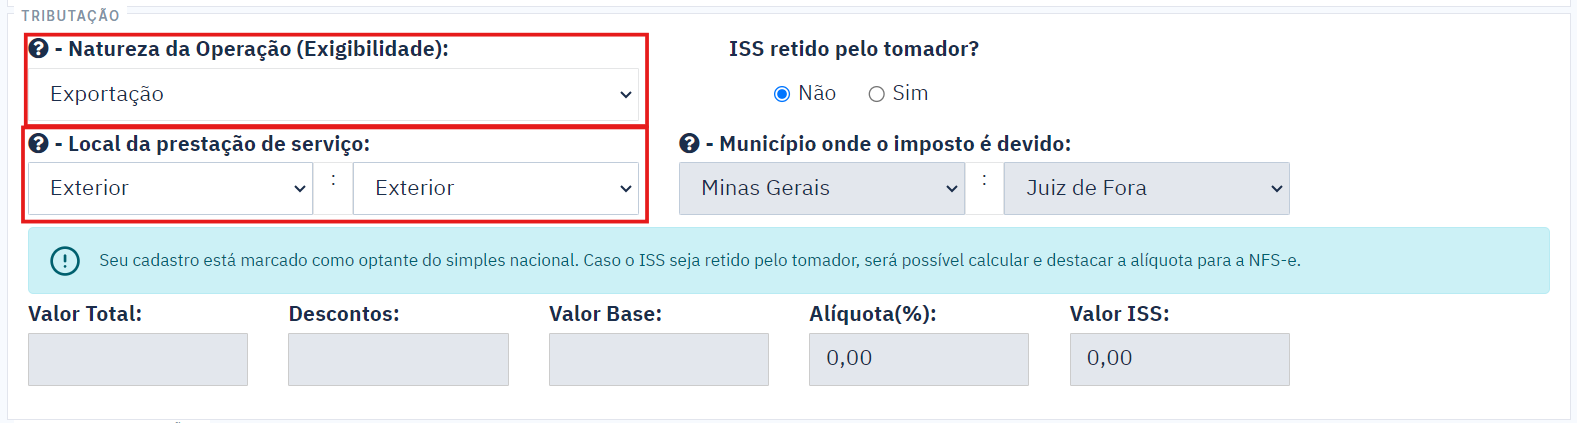Image resolution: width=1577 pixels, height=423 pixels.
Task: Click the Simples Nacional notice message text
Action: click(x=700, y=260)
